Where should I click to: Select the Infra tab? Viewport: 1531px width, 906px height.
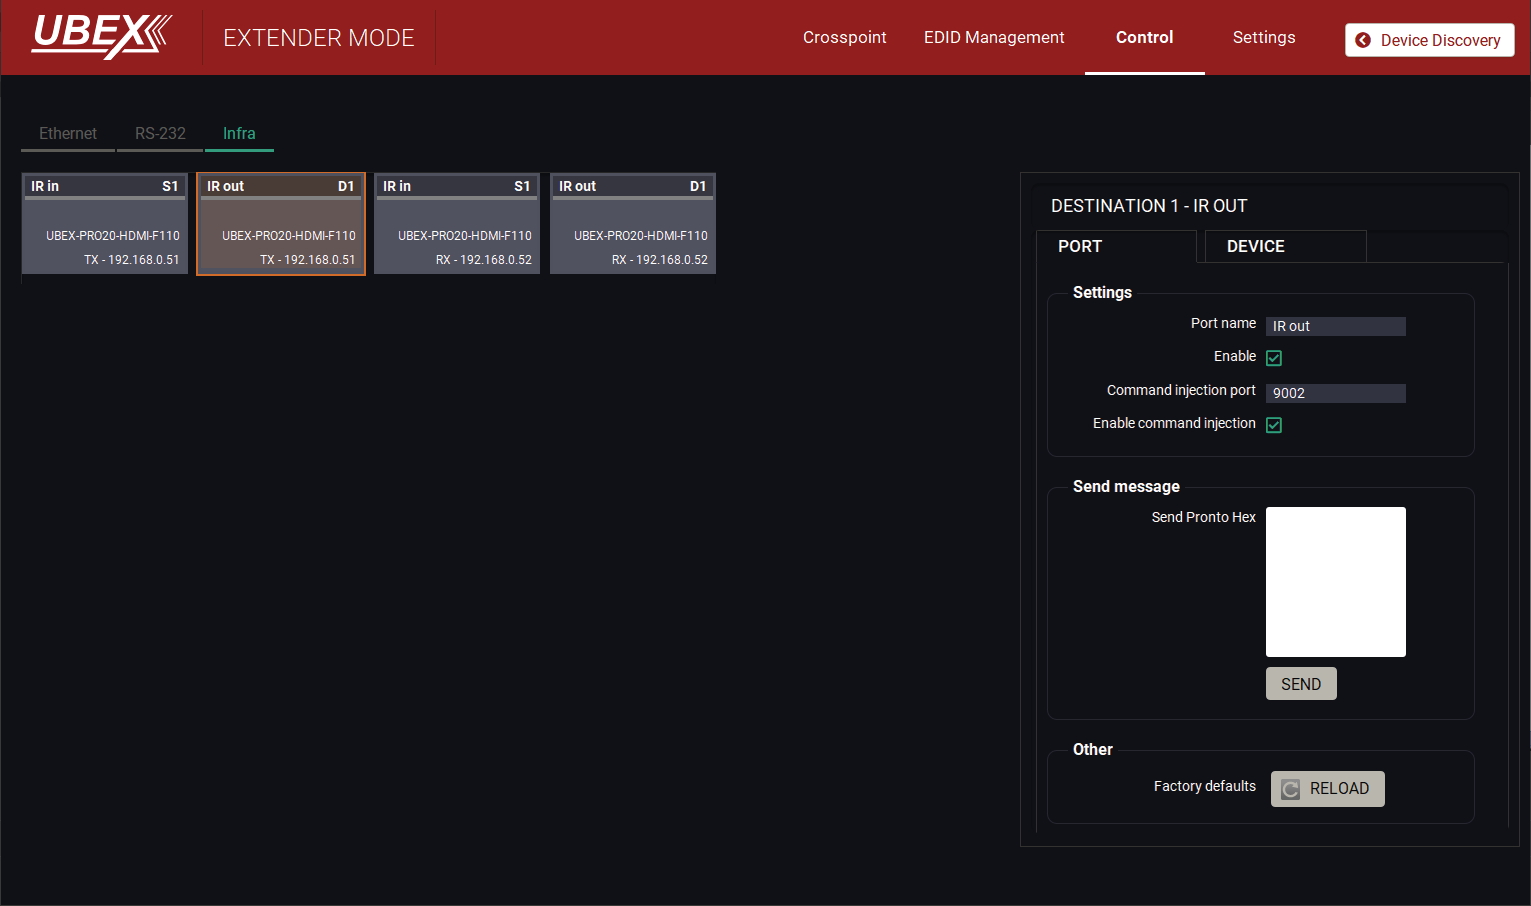(239, 133)
